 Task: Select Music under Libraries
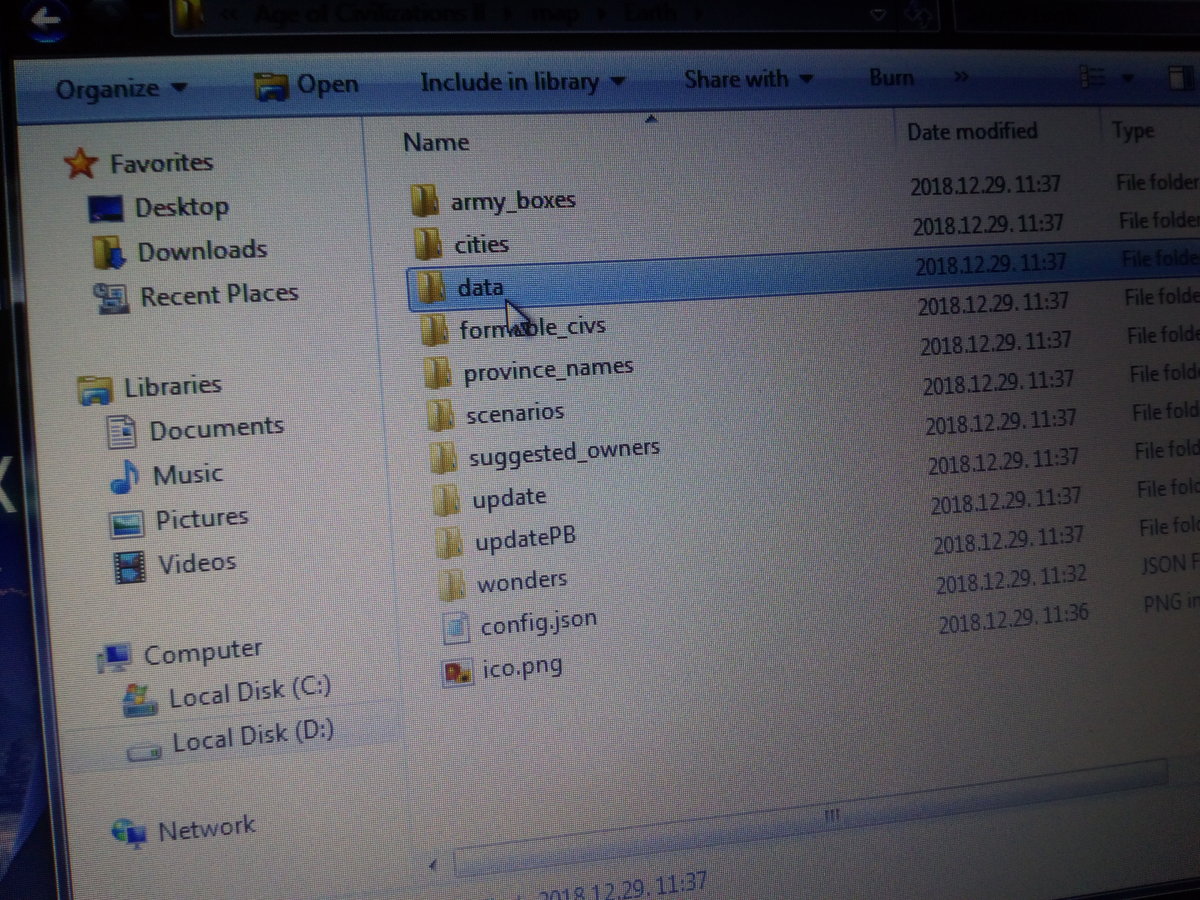click(x=188, y=475)
